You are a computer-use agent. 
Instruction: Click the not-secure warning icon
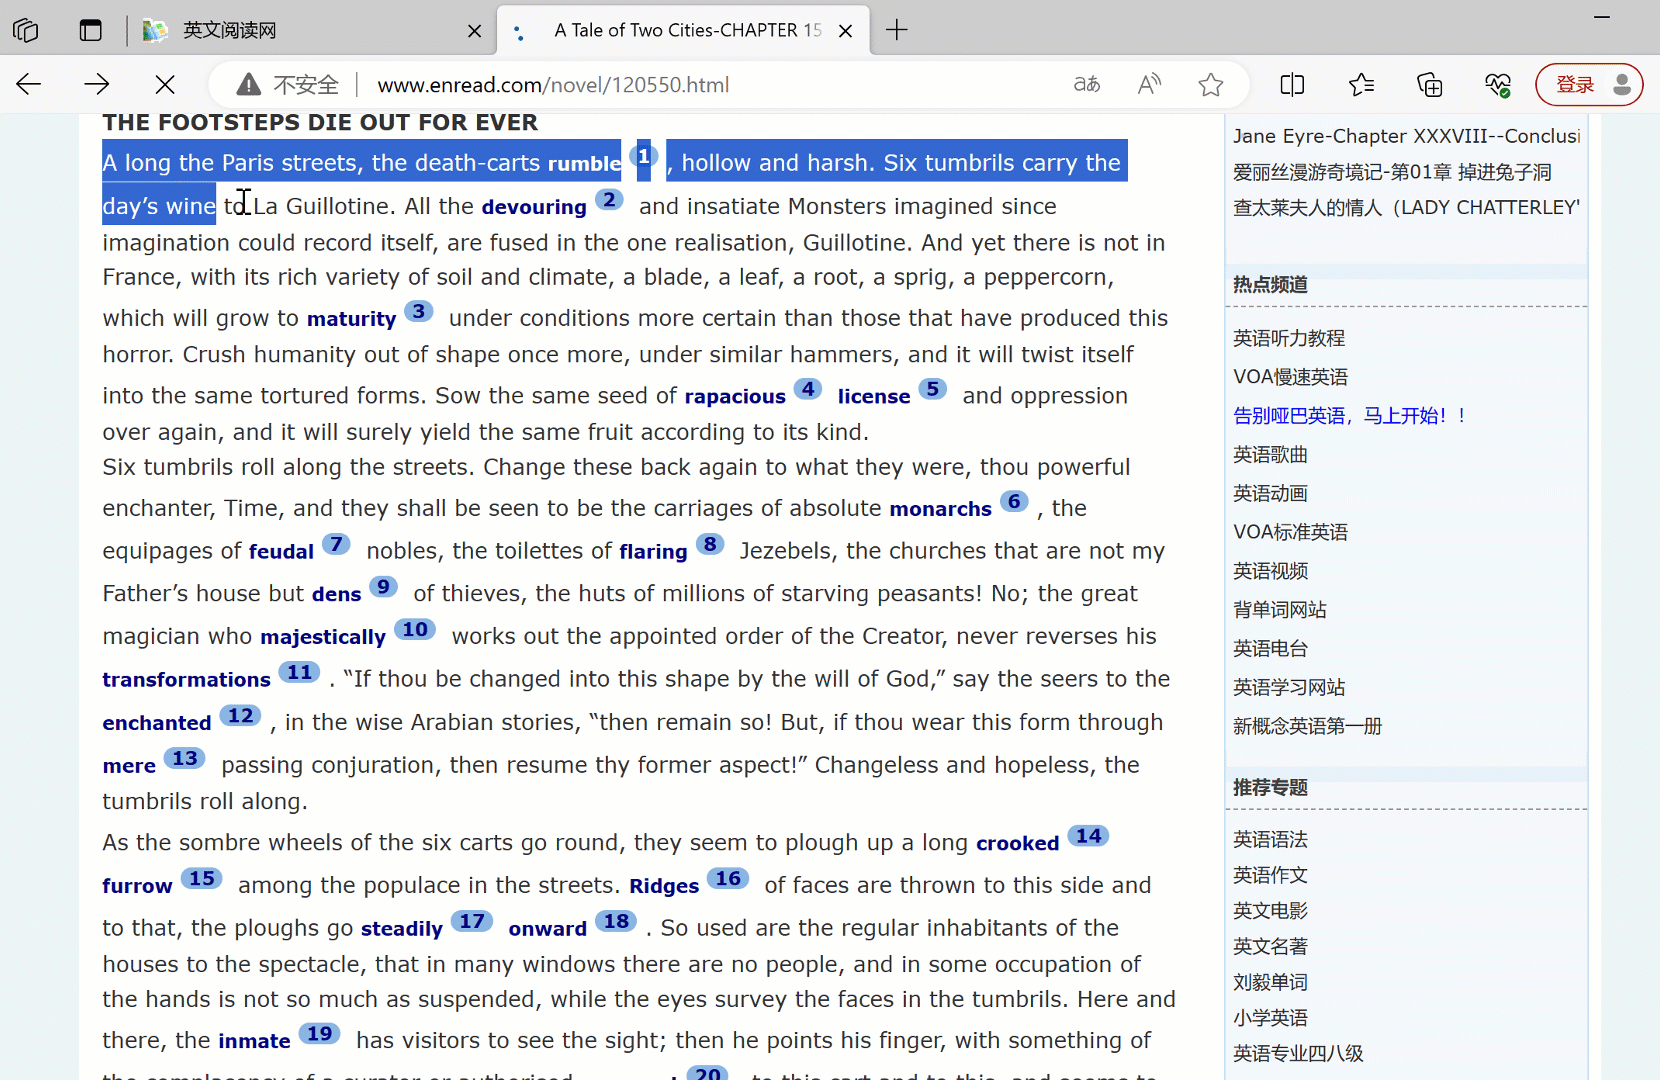(249, 85)
